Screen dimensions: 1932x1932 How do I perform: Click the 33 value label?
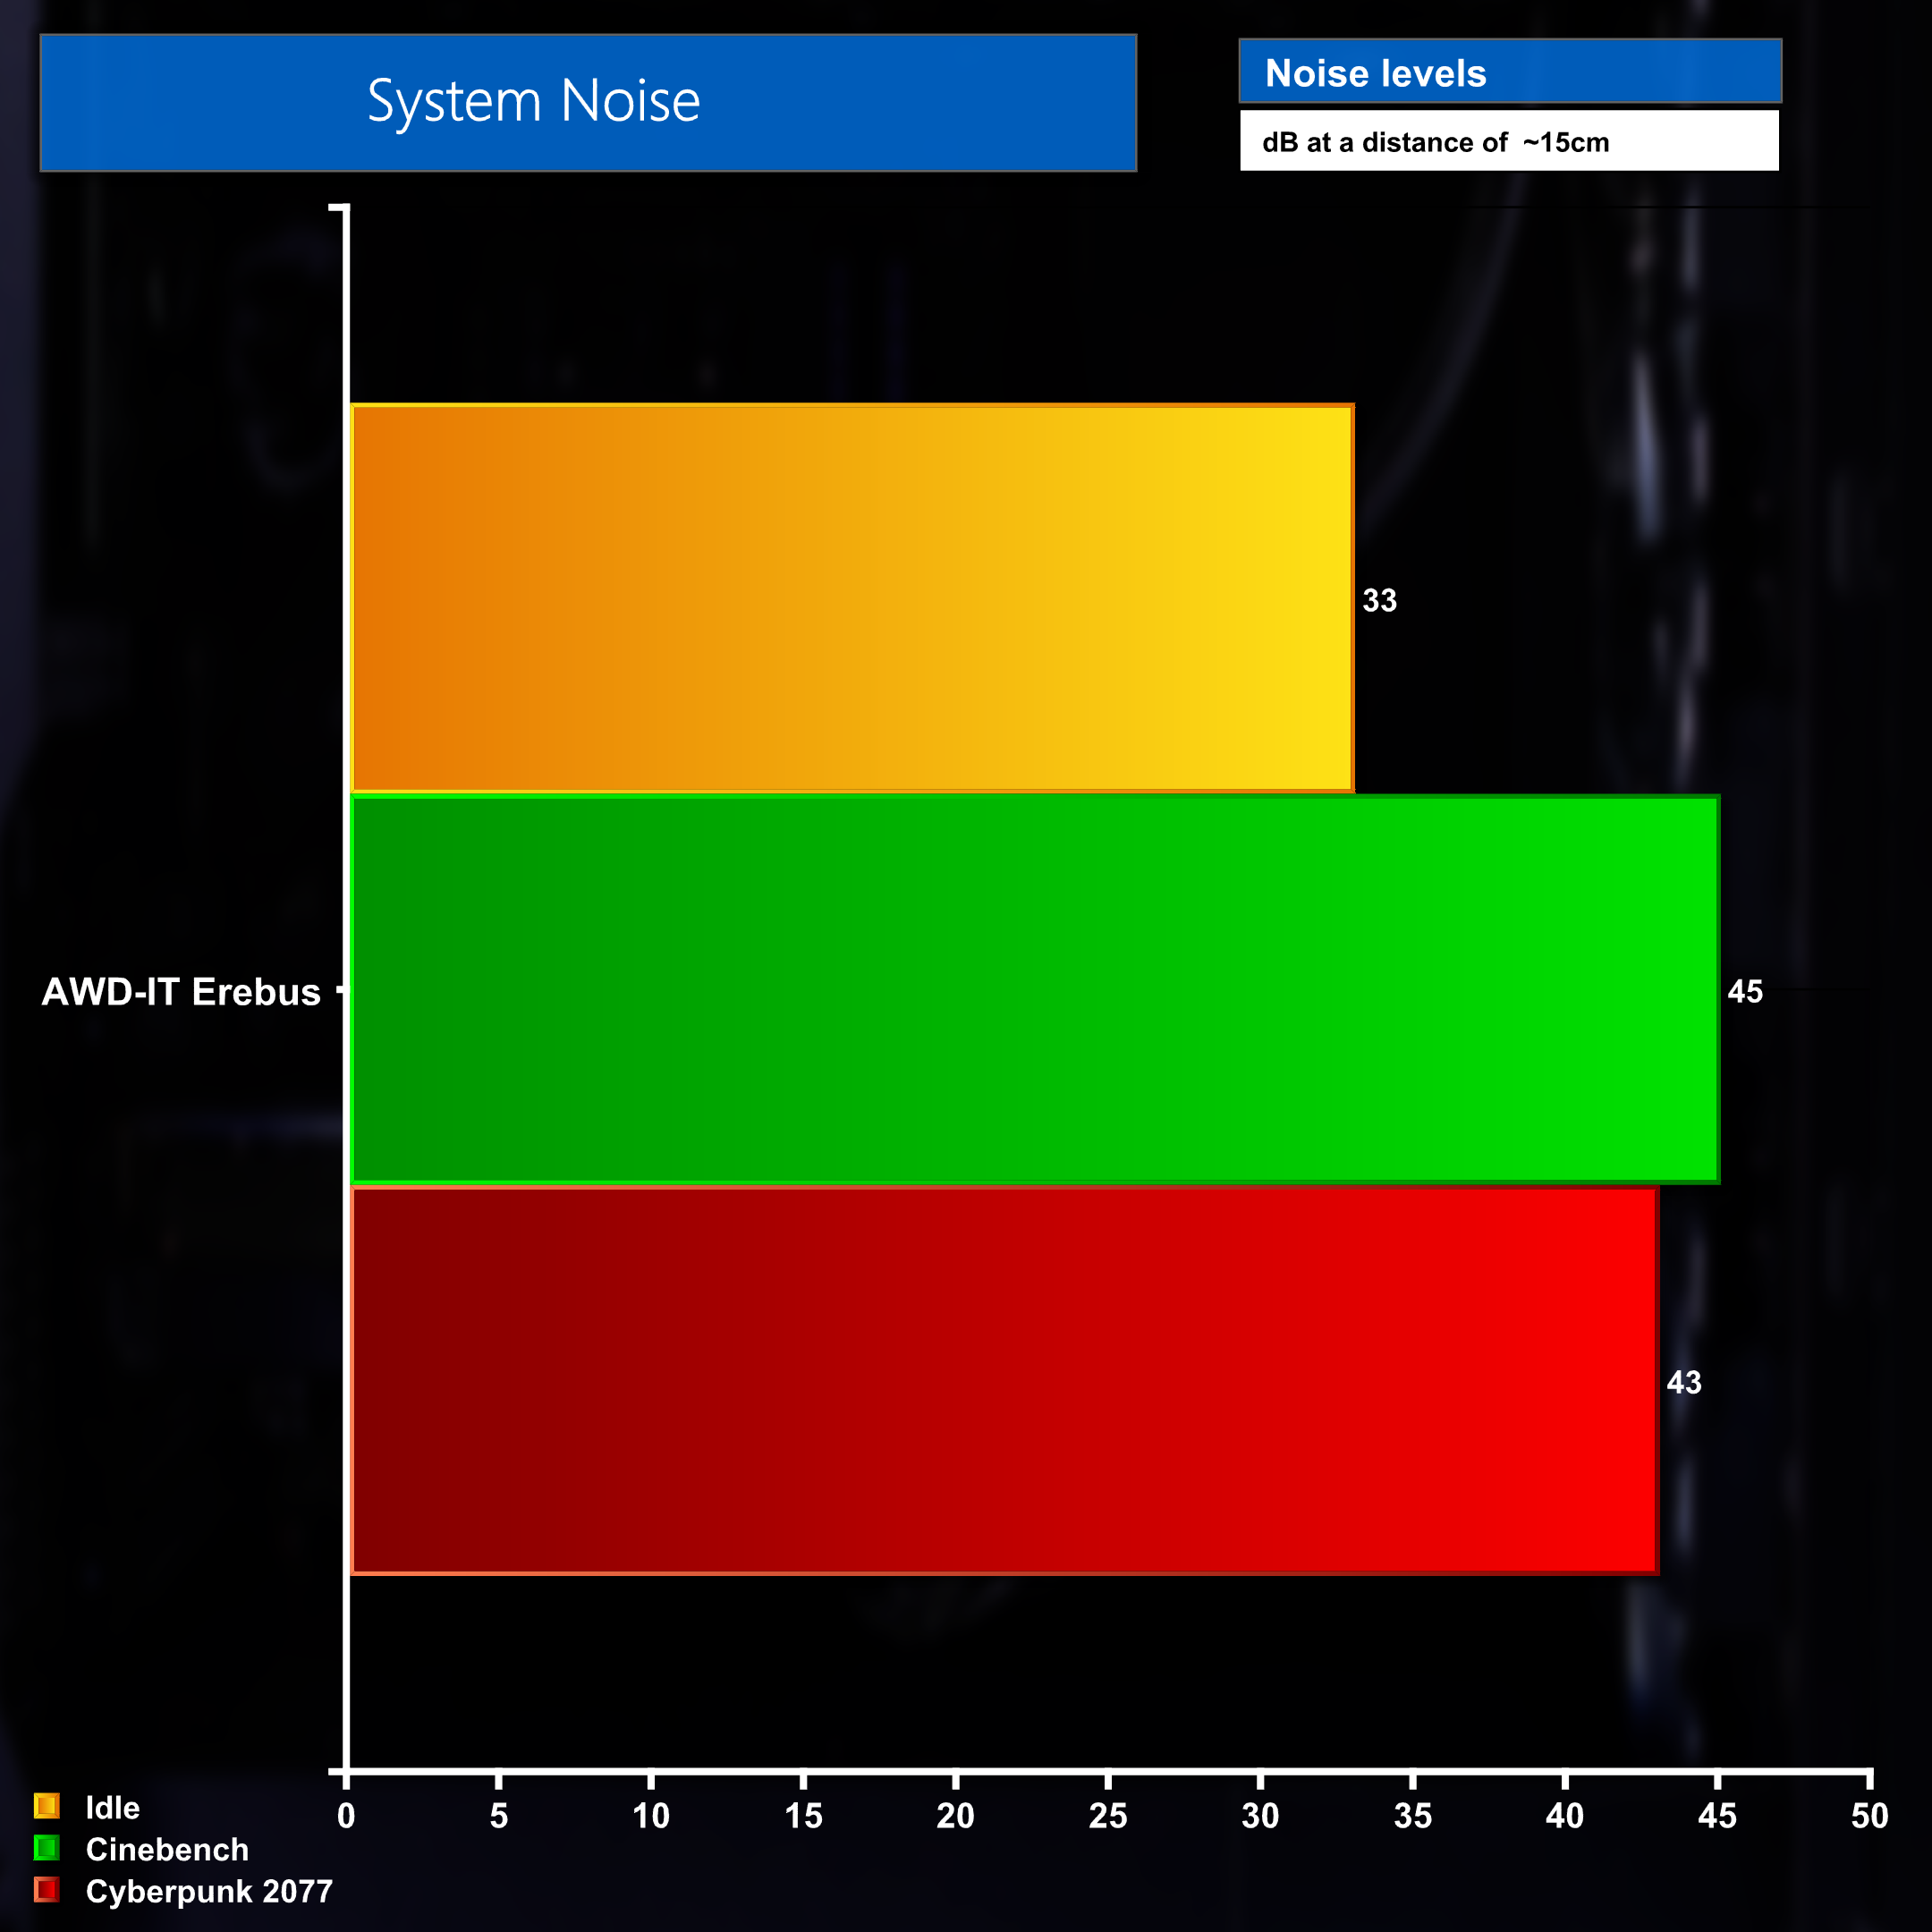(x=1379, y=600)
